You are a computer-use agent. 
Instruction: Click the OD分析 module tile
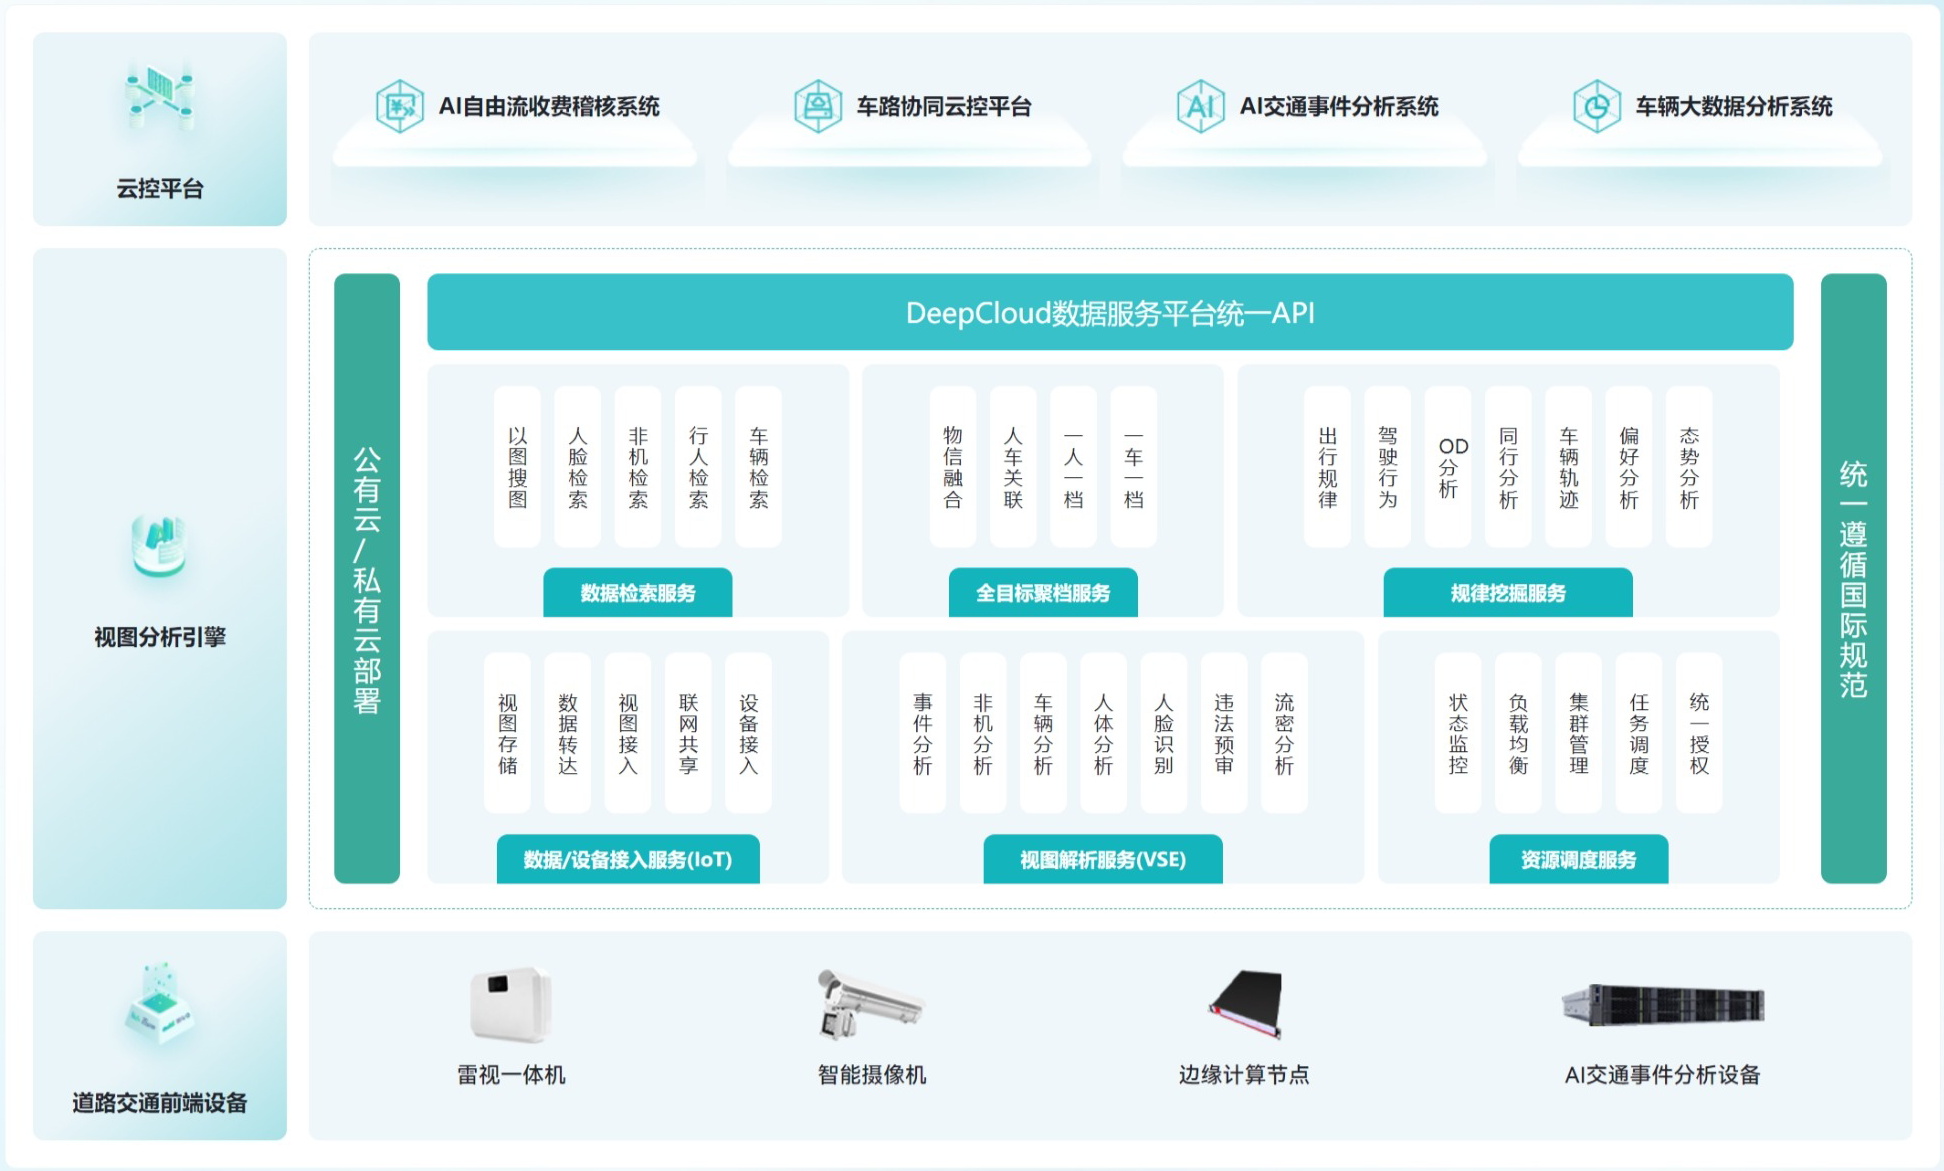(1448, 467)
